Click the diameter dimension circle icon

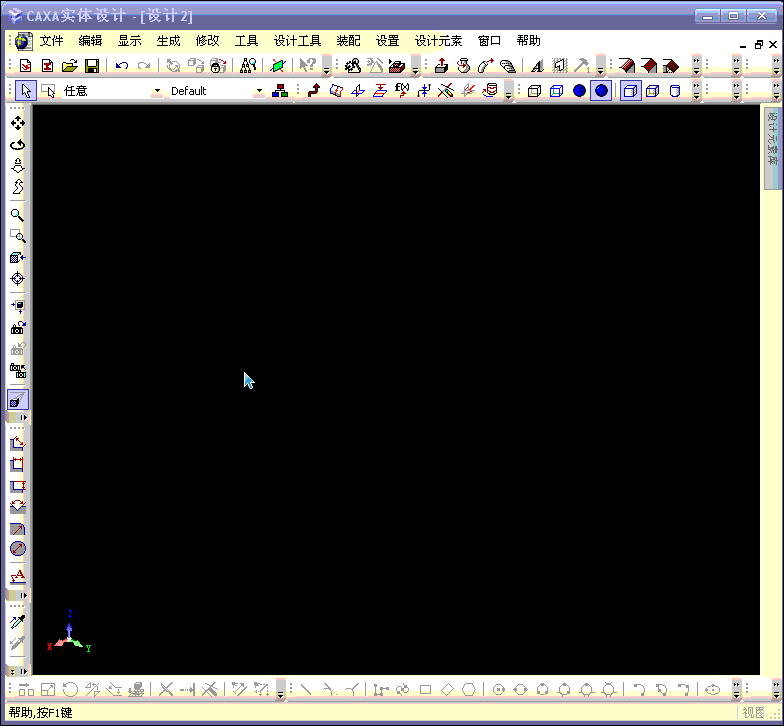pos(18,548)
